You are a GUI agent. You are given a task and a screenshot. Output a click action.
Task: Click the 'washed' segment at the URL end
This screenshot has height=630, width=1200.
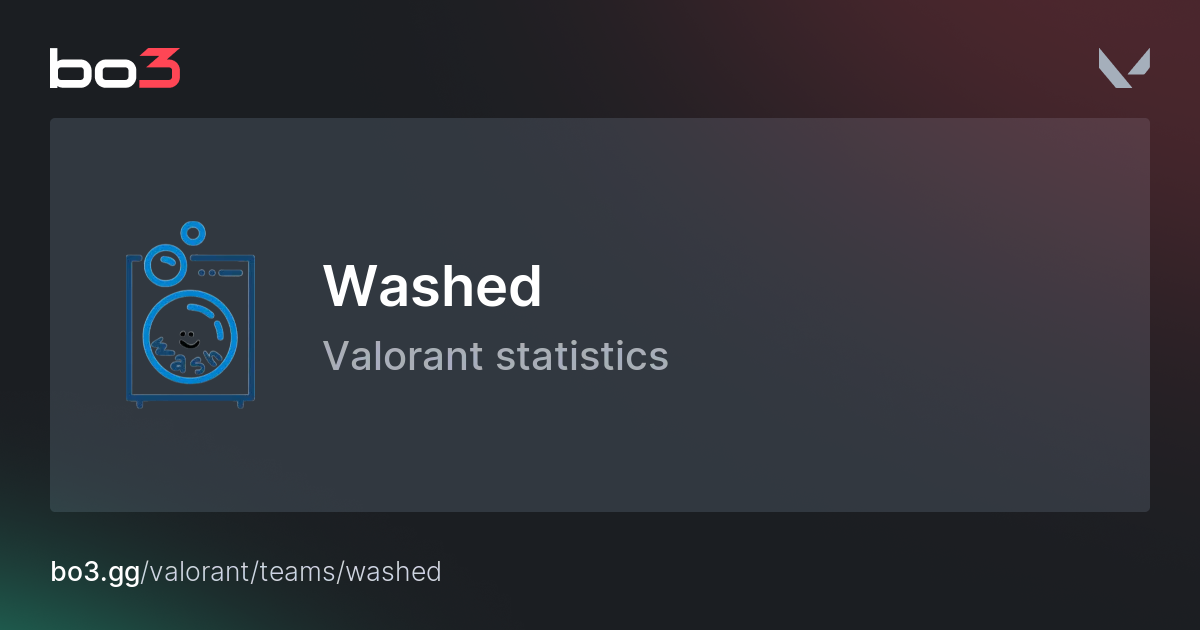pyautogui.click(x=394, y=571)
